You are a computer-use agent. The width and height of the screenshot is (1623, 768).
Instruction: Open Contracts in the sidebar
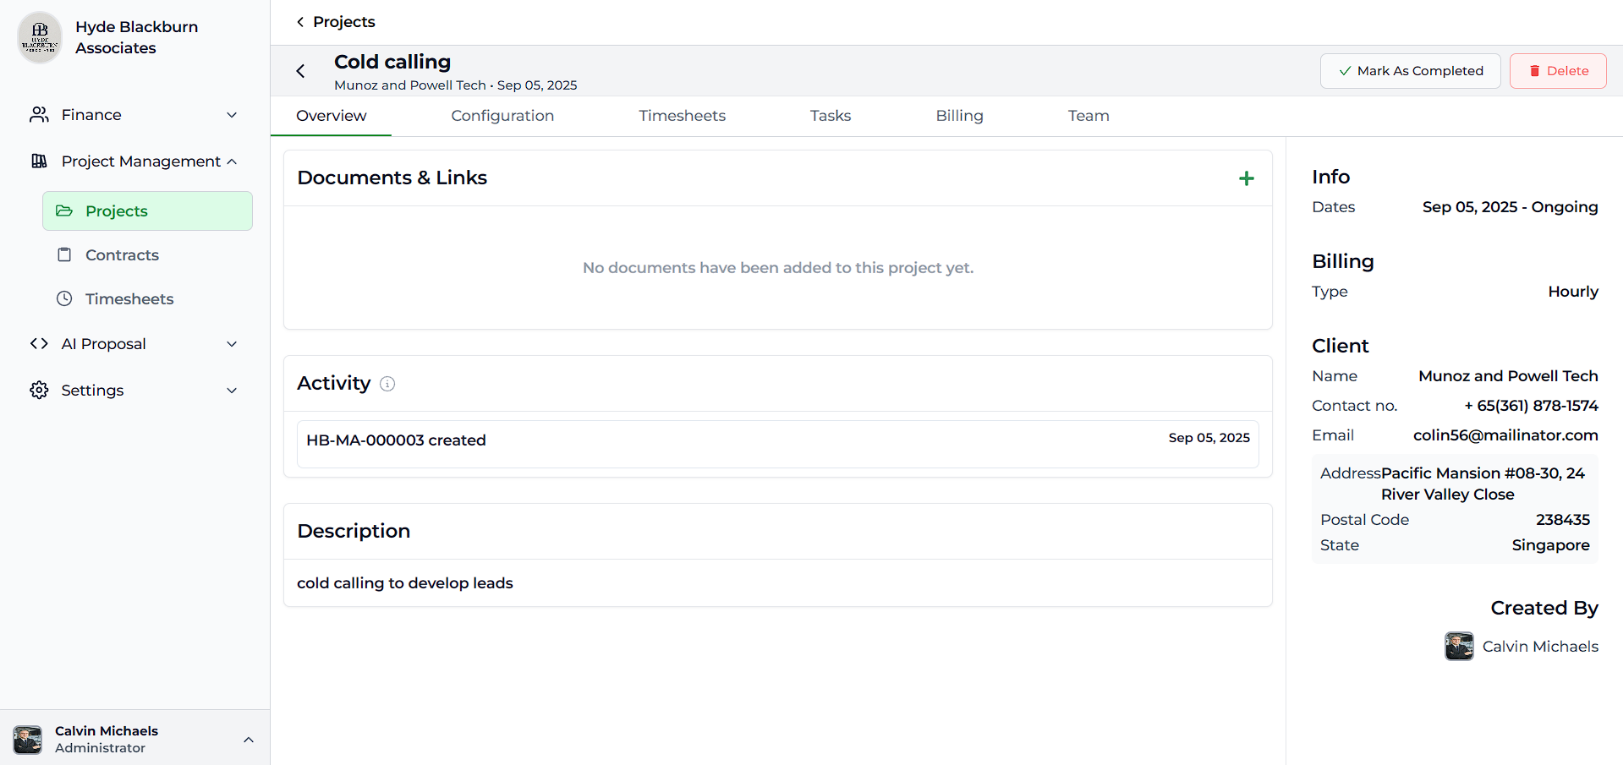(147, 255)
